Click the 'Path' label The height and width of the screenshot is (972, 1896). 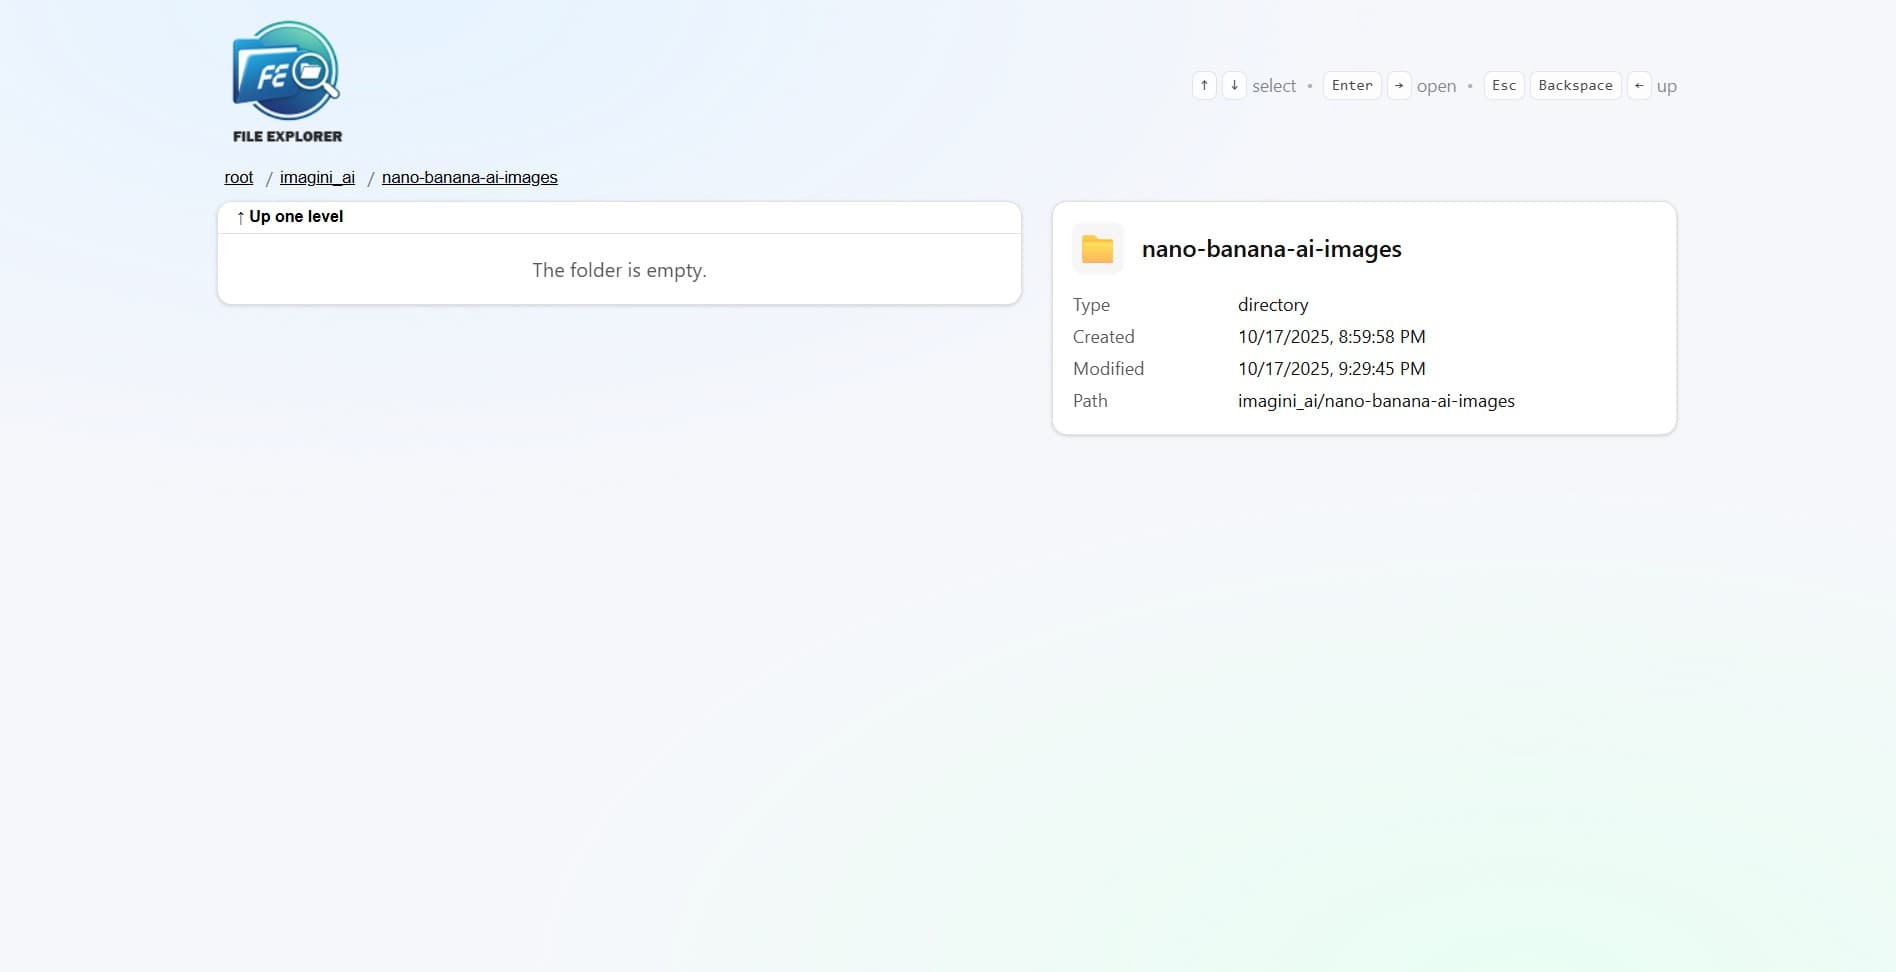click(1090, 401)
